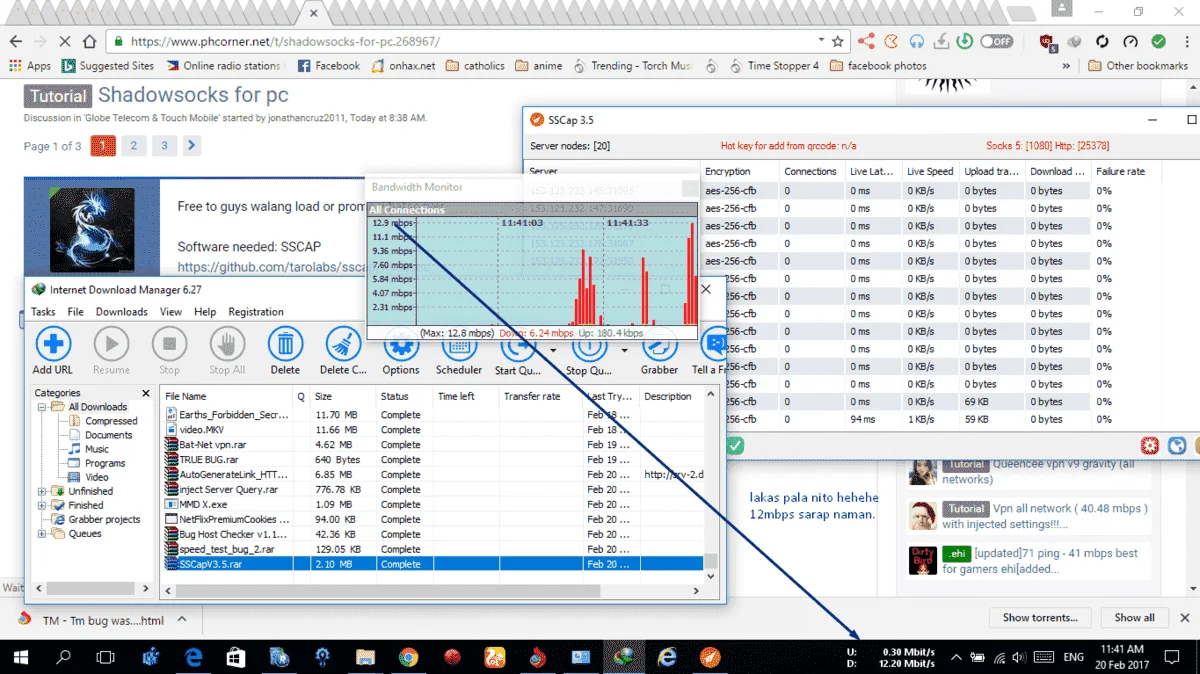
Task: Collapse the All Downloads tree node
Action: pos(43,407)
